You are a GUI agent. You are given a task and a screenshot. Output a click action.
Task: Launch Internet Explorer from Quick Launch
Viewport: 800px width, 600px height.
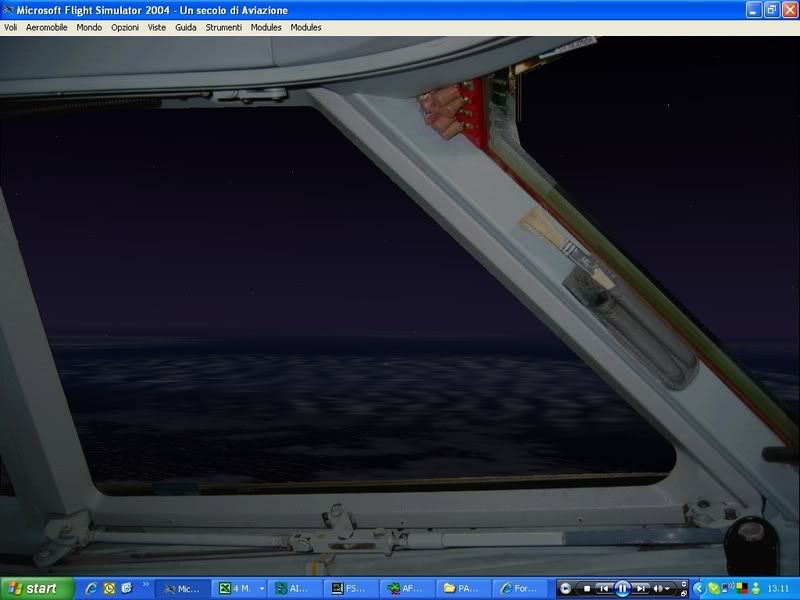(91, 589)
